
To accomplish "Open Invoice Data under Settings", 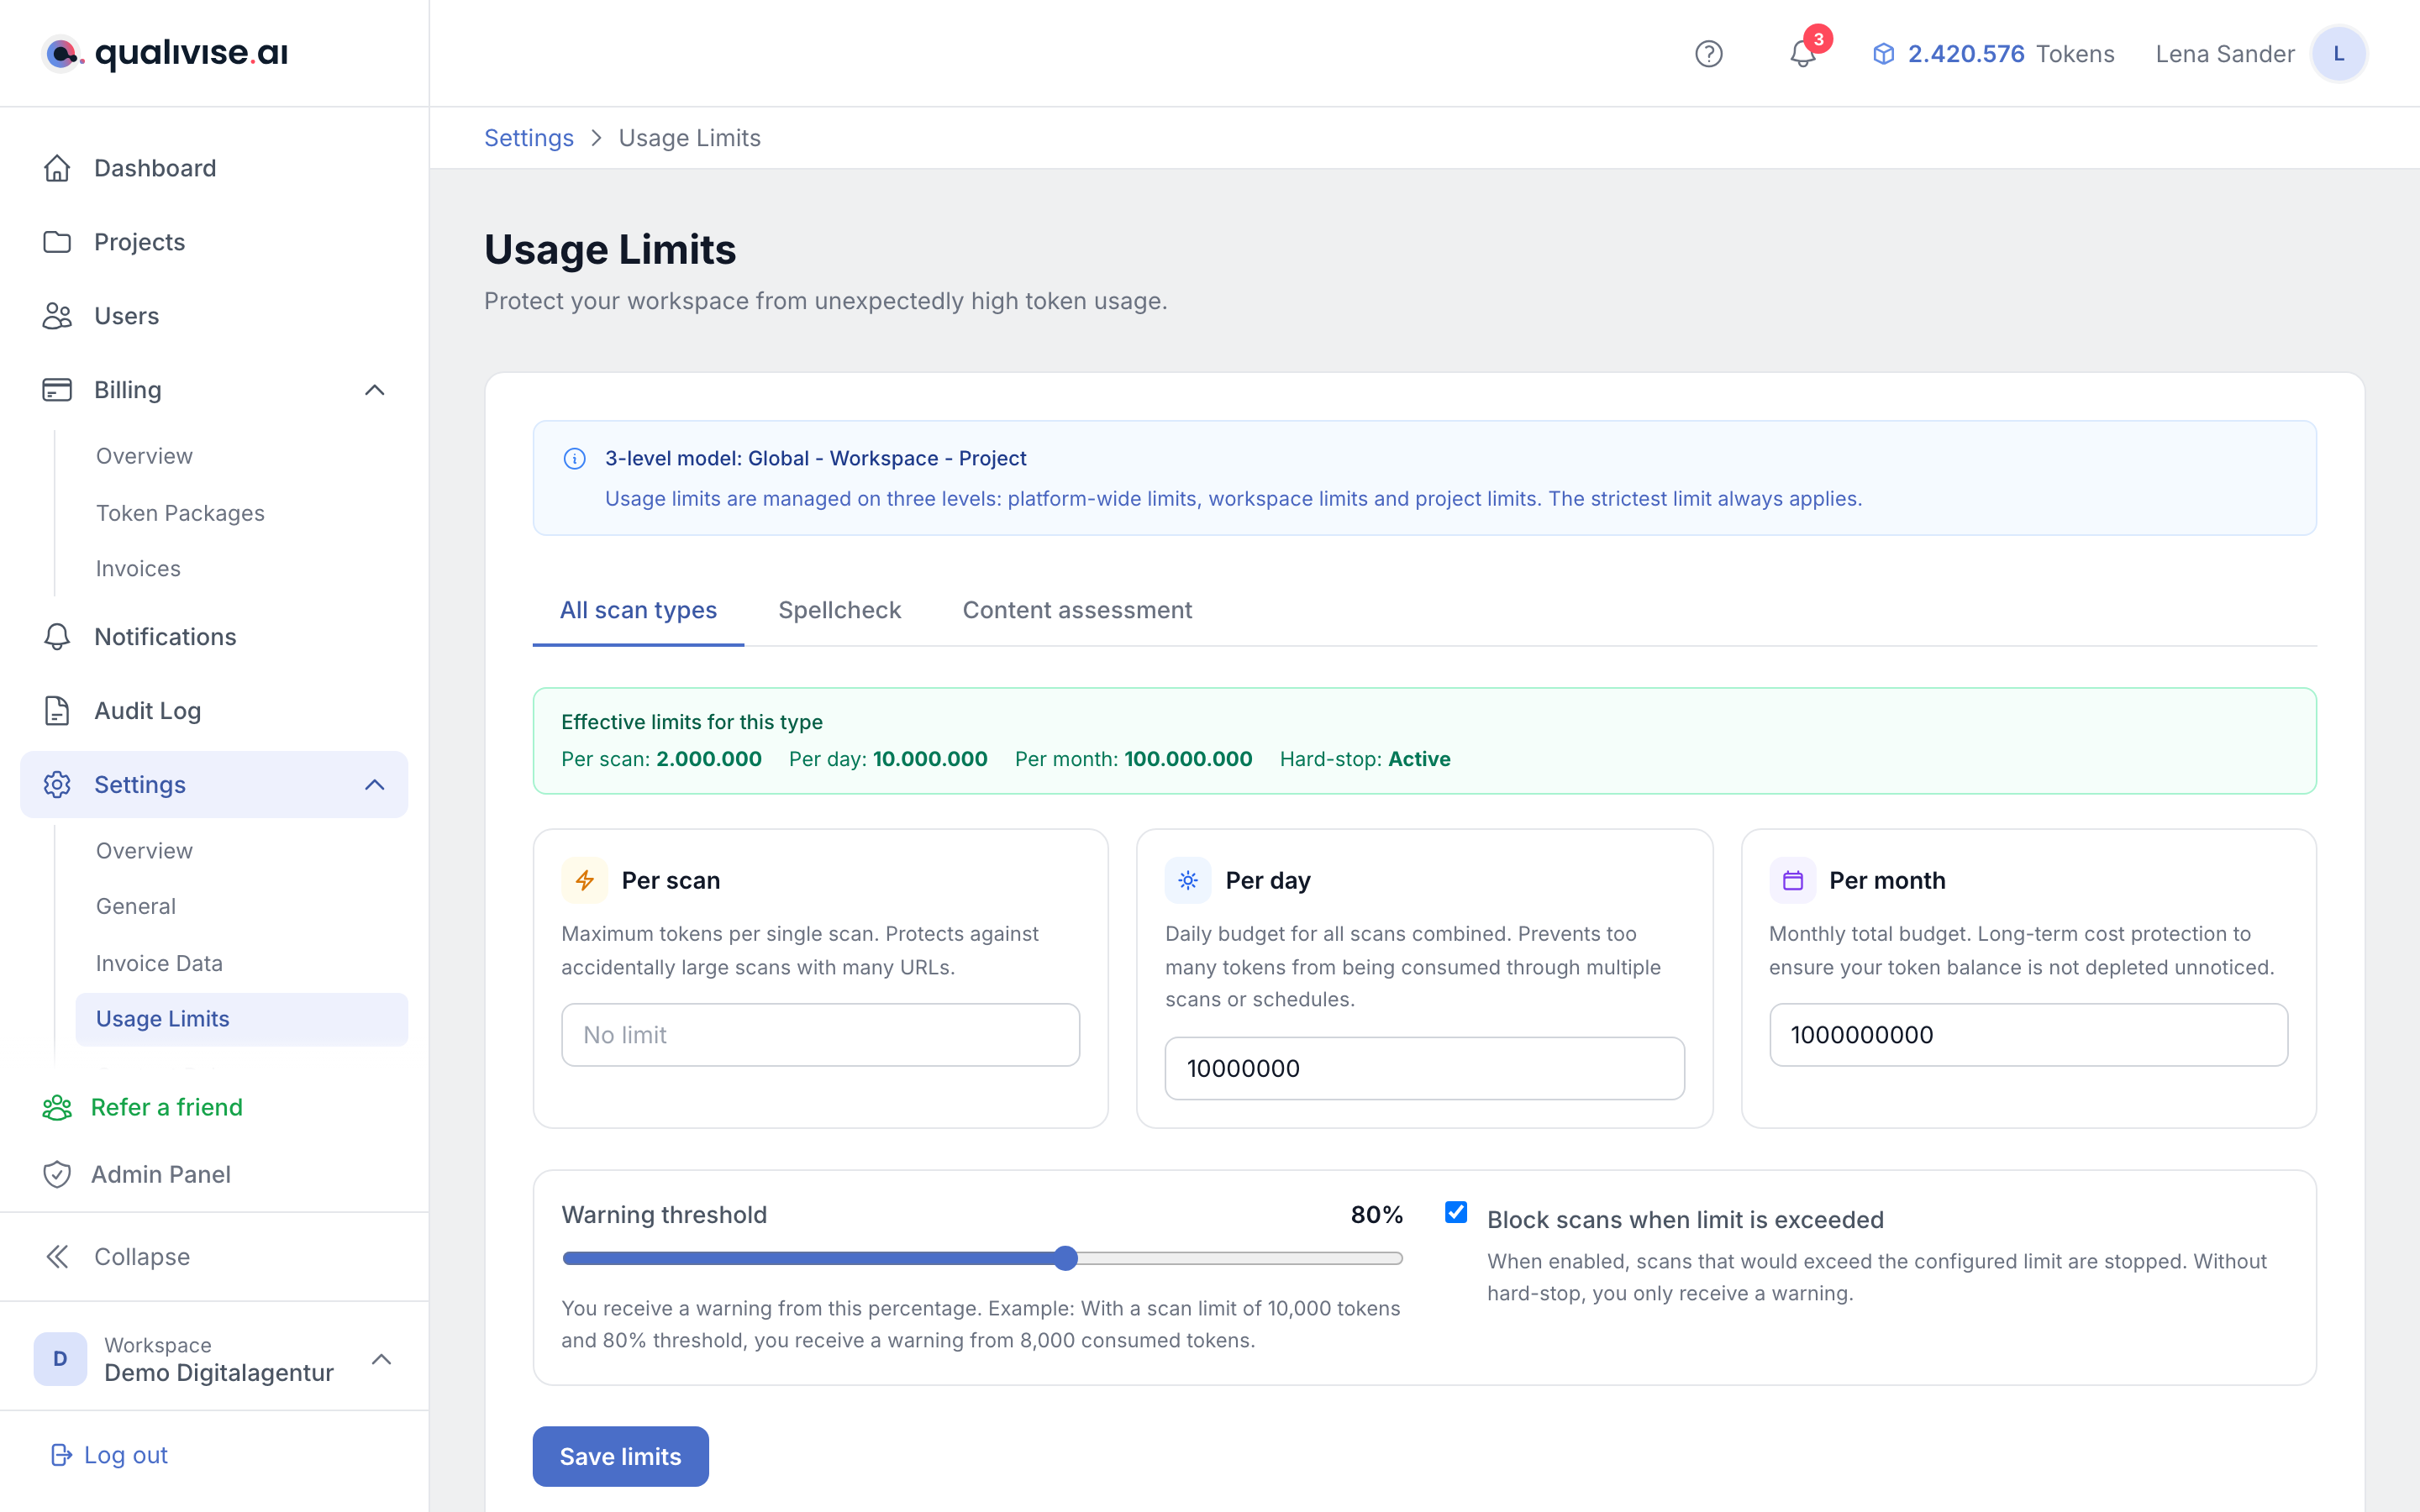I will [159, 963].
